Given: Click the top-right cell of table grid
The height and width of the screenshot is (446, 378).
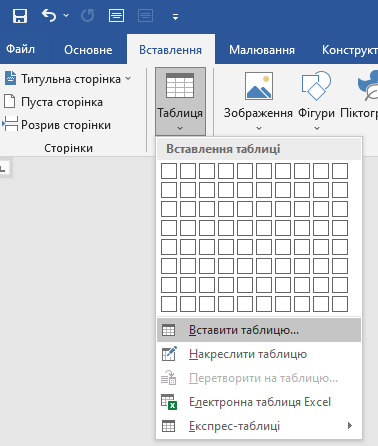Looking at the screenshot, I should pyautogui.click(x=340, y=171).
